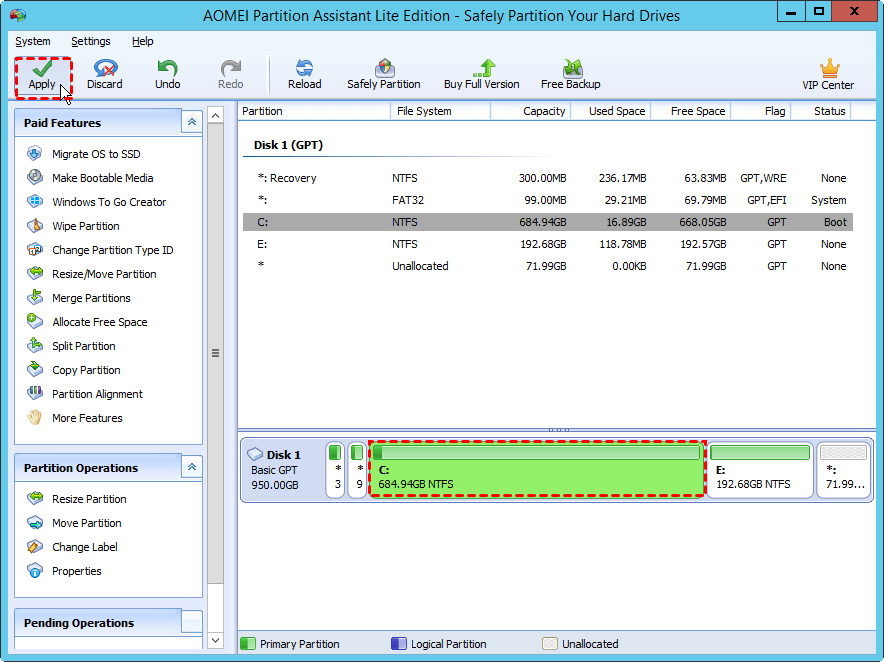Select C: 684.94GB block in disk map

coord(536,469)
